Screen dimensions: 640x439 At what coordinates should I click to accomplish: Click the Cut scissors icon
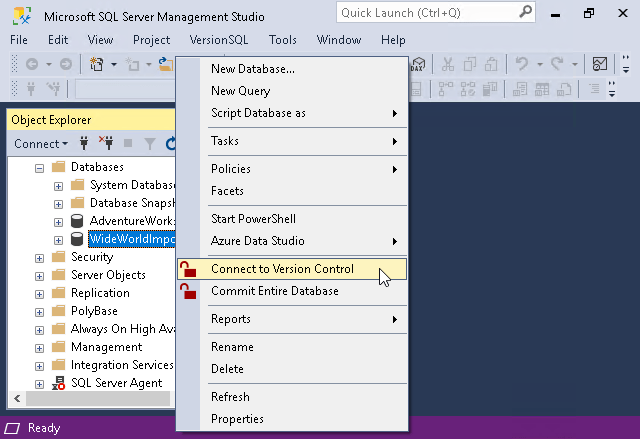[448, 64]
